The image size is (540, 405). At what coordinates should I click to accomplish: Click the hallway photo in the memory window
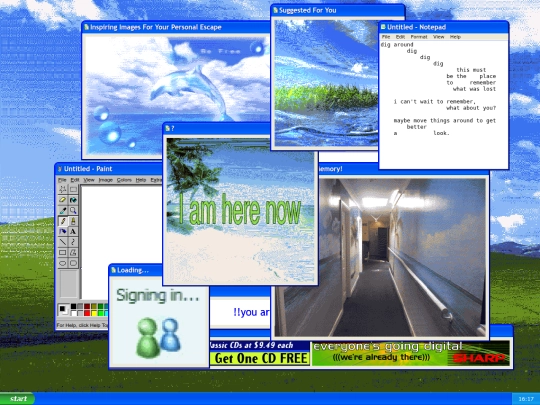tap(381, 257)
